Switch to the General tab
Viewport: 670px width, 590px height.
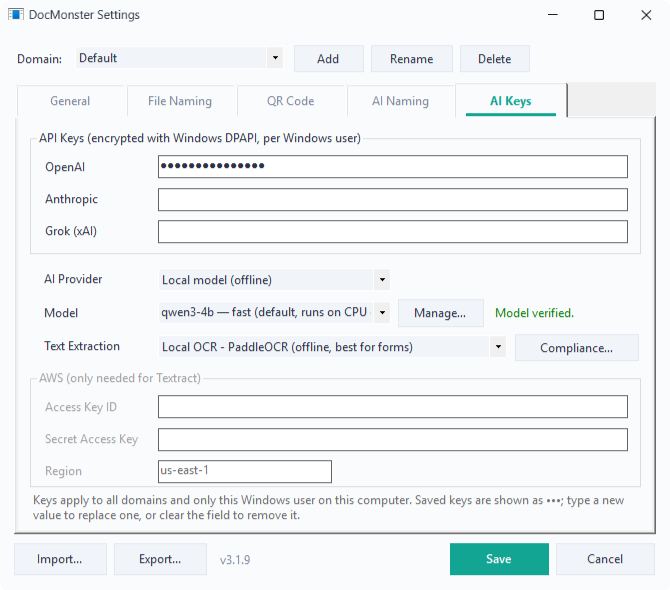point(71,101)
